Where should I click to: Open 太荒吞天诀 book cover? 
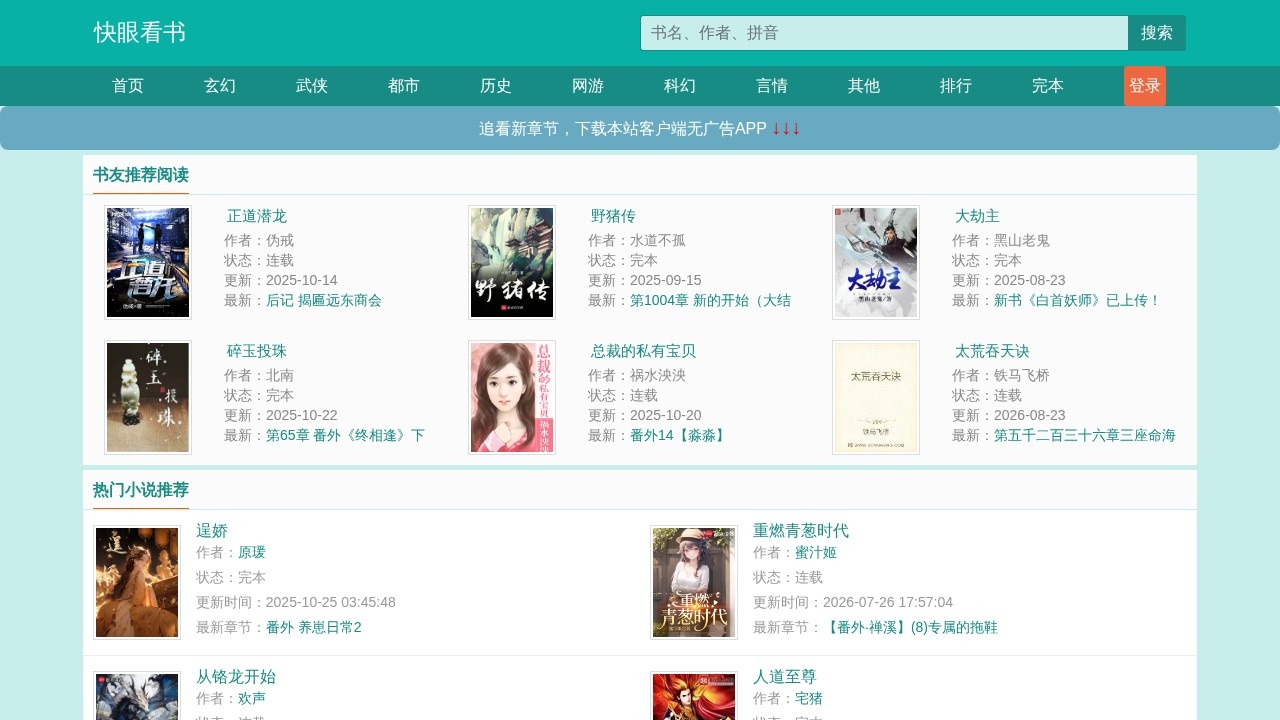point(876,397)
